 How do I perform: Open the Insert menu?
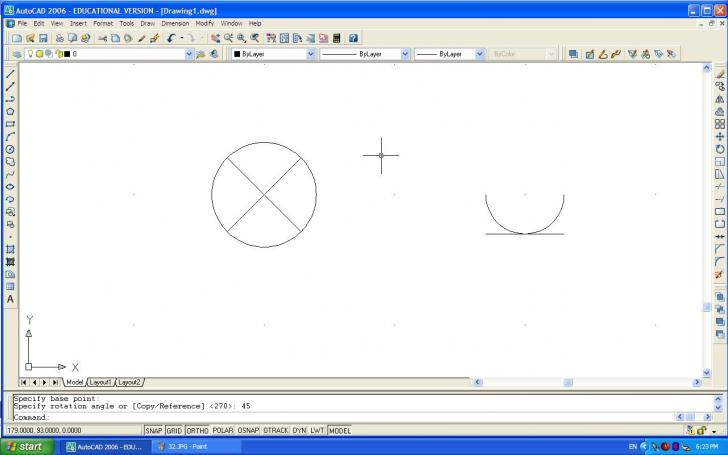[x=78, y=23]
